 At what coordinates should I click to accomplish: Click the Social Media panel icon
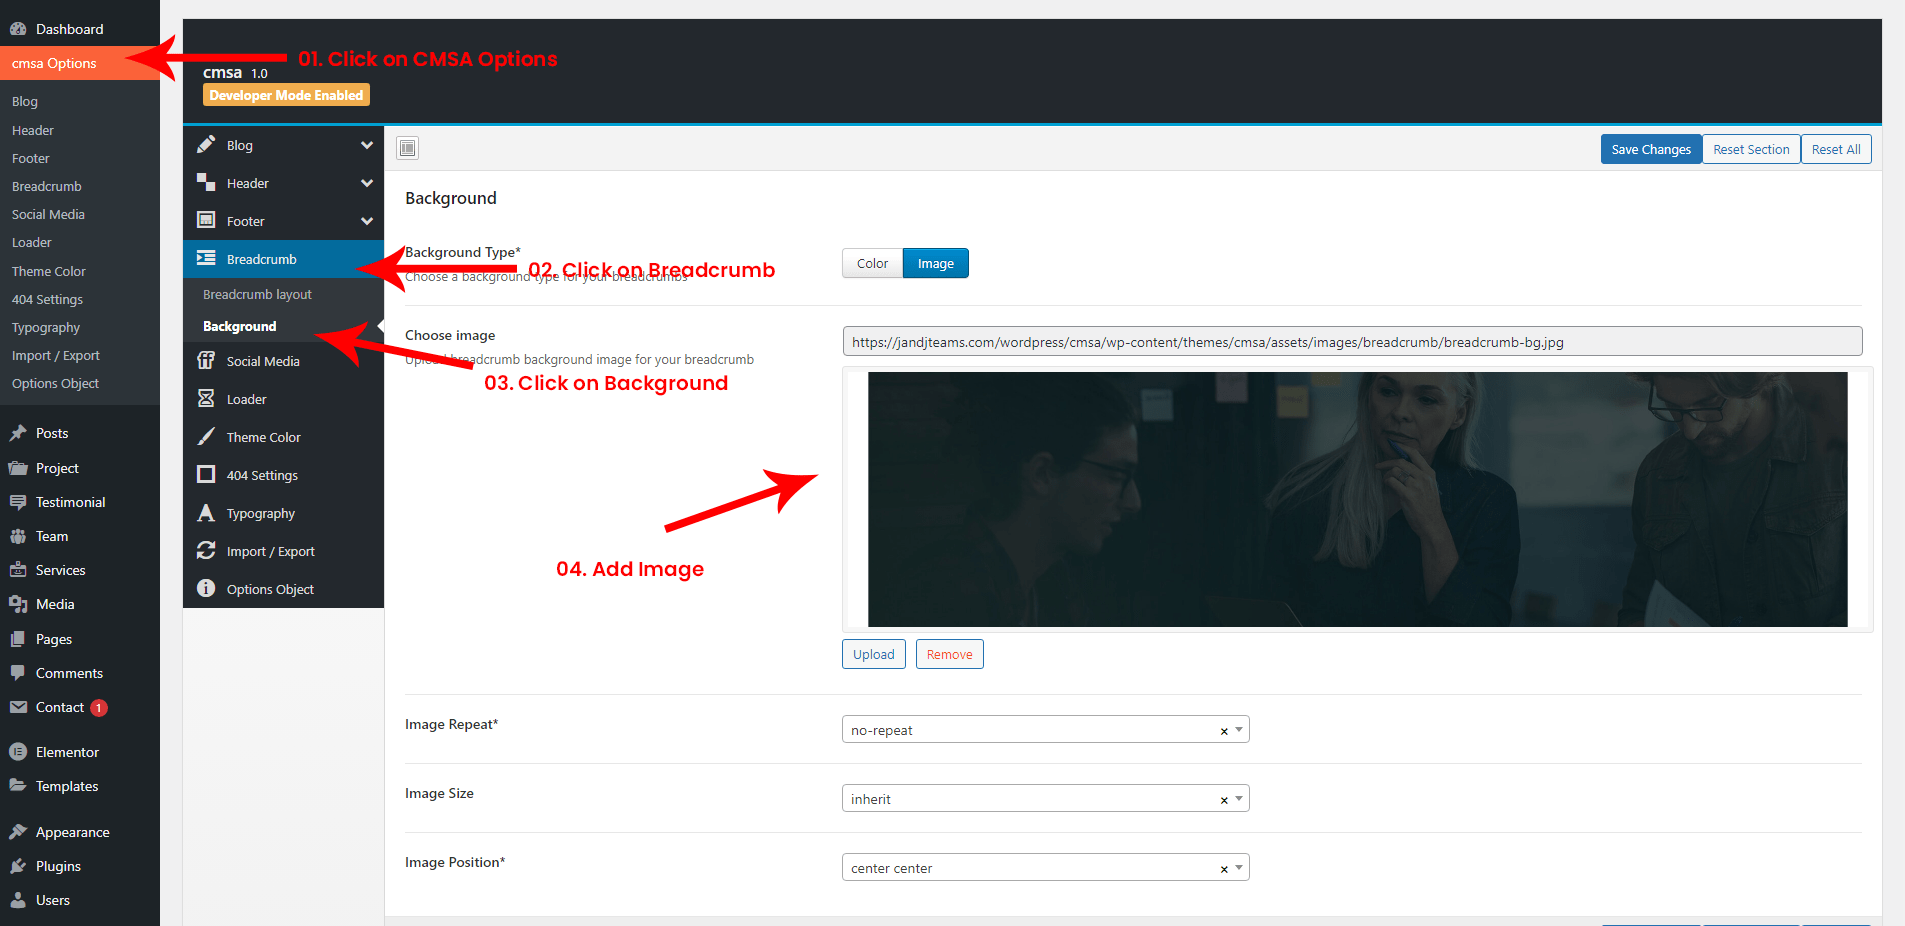[206, 361]
